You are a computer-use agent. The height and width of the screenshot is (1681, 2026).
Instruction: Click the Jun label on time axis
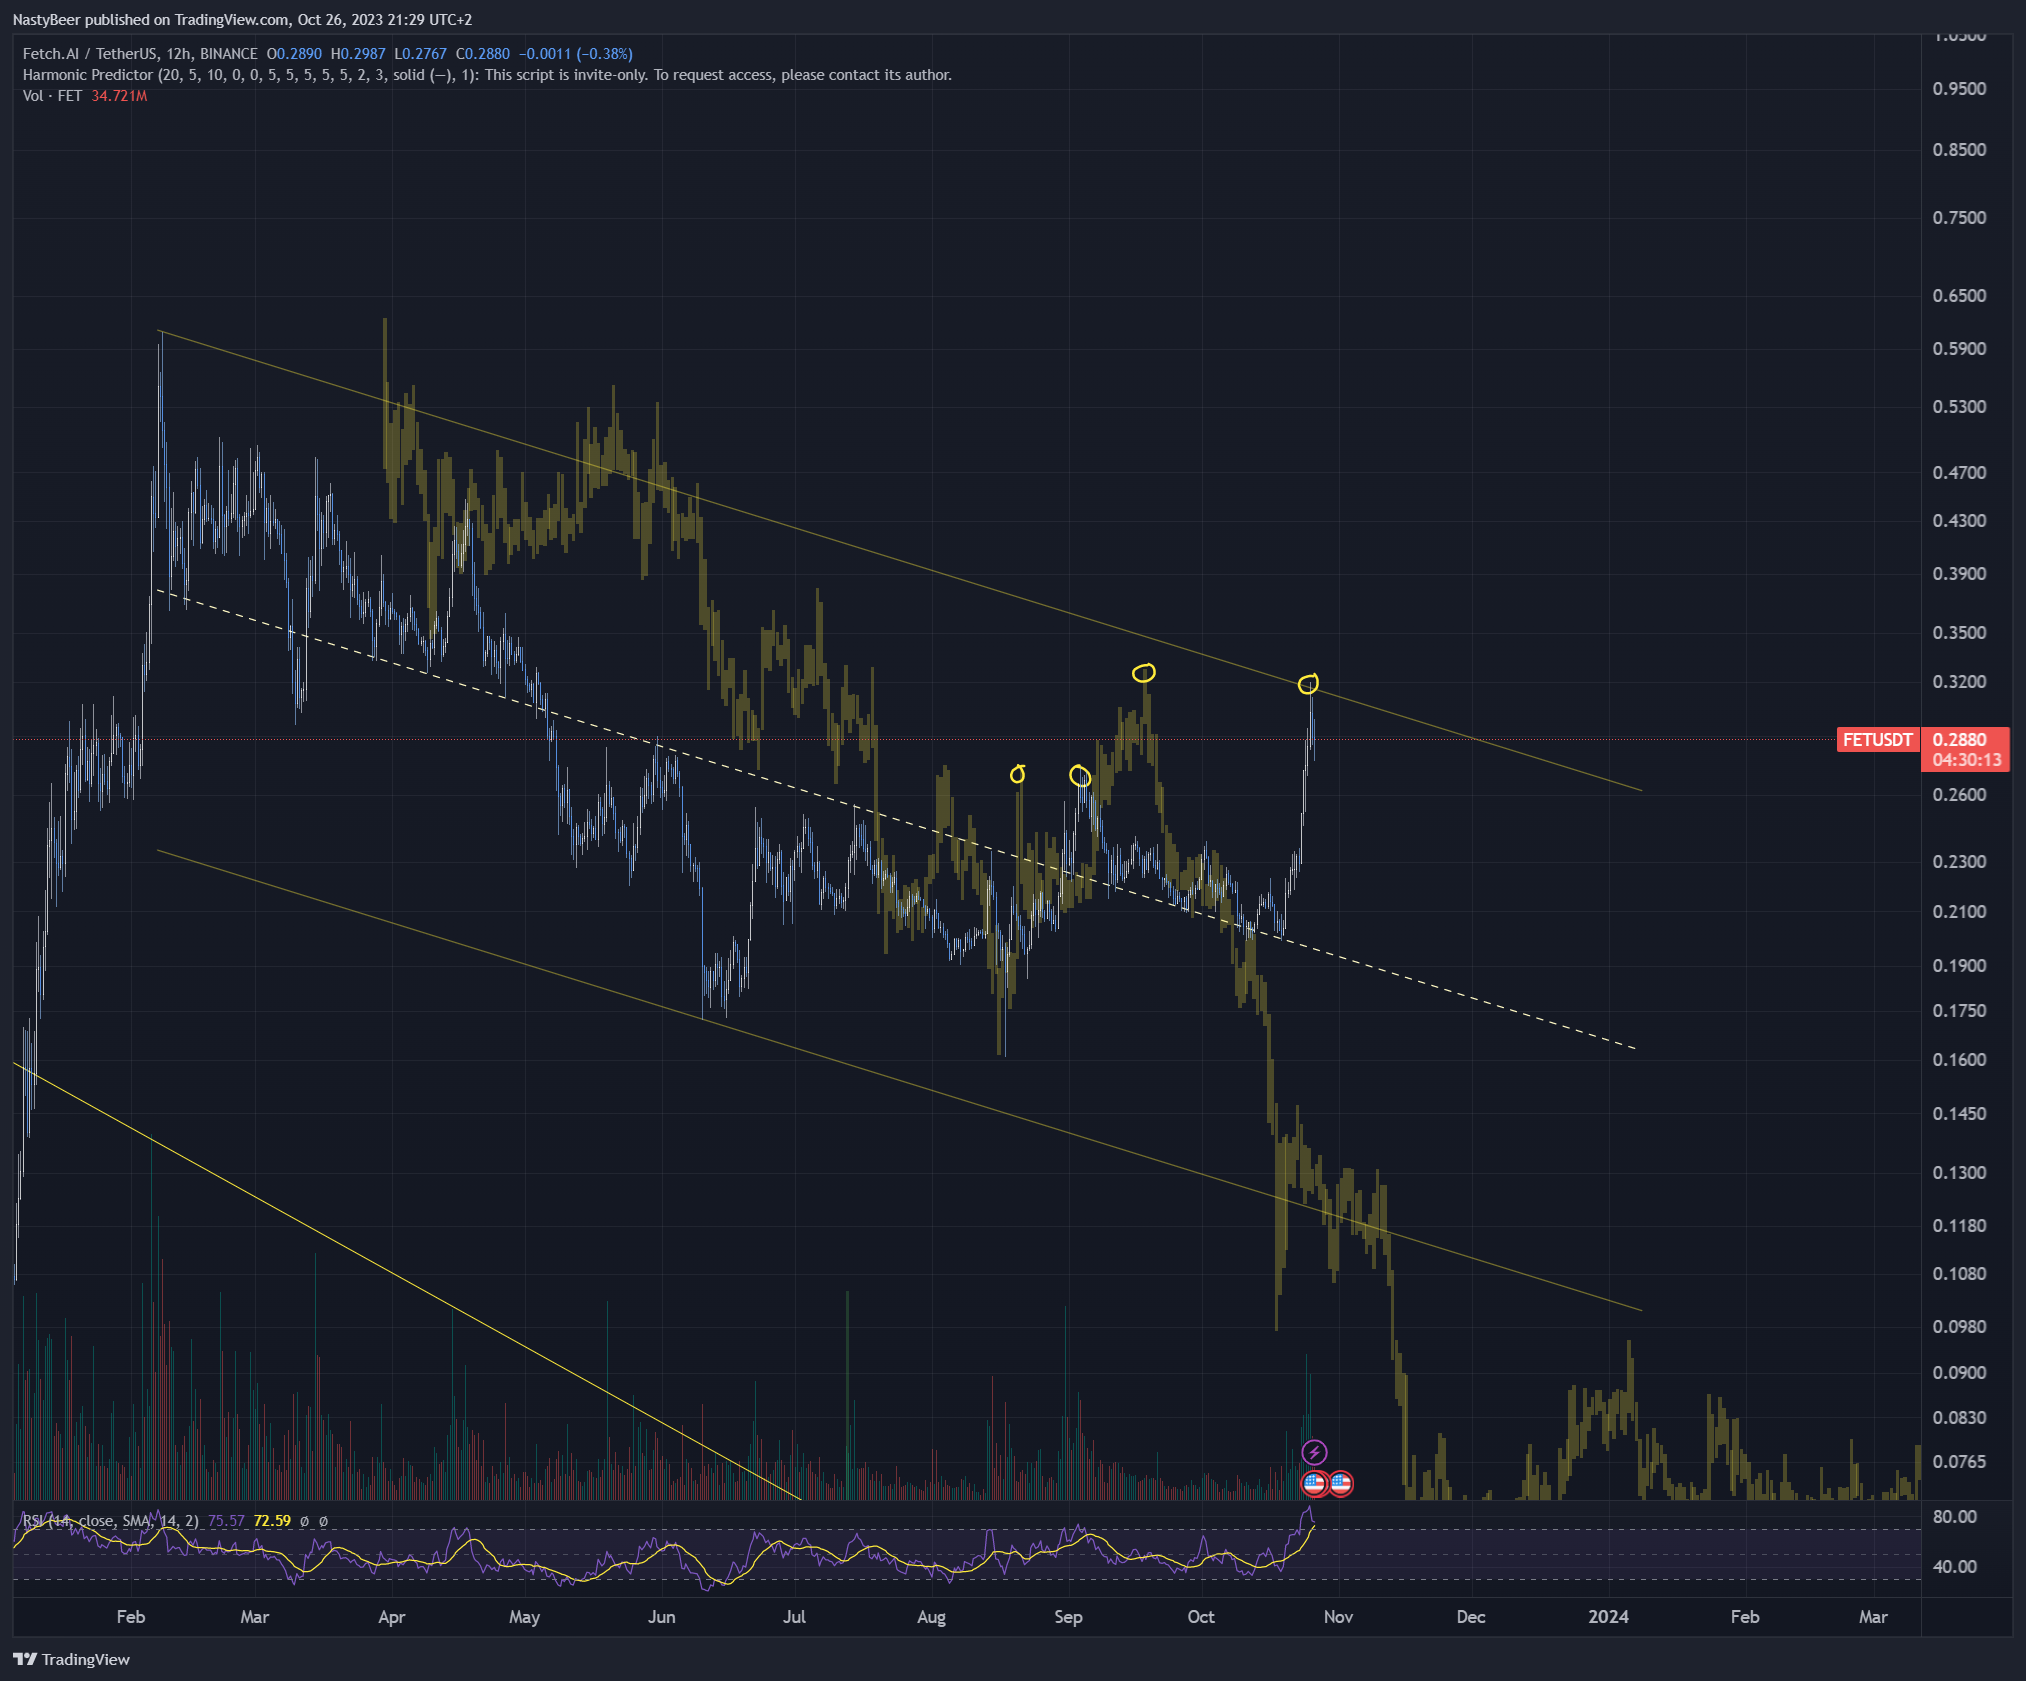(662, 1617)
